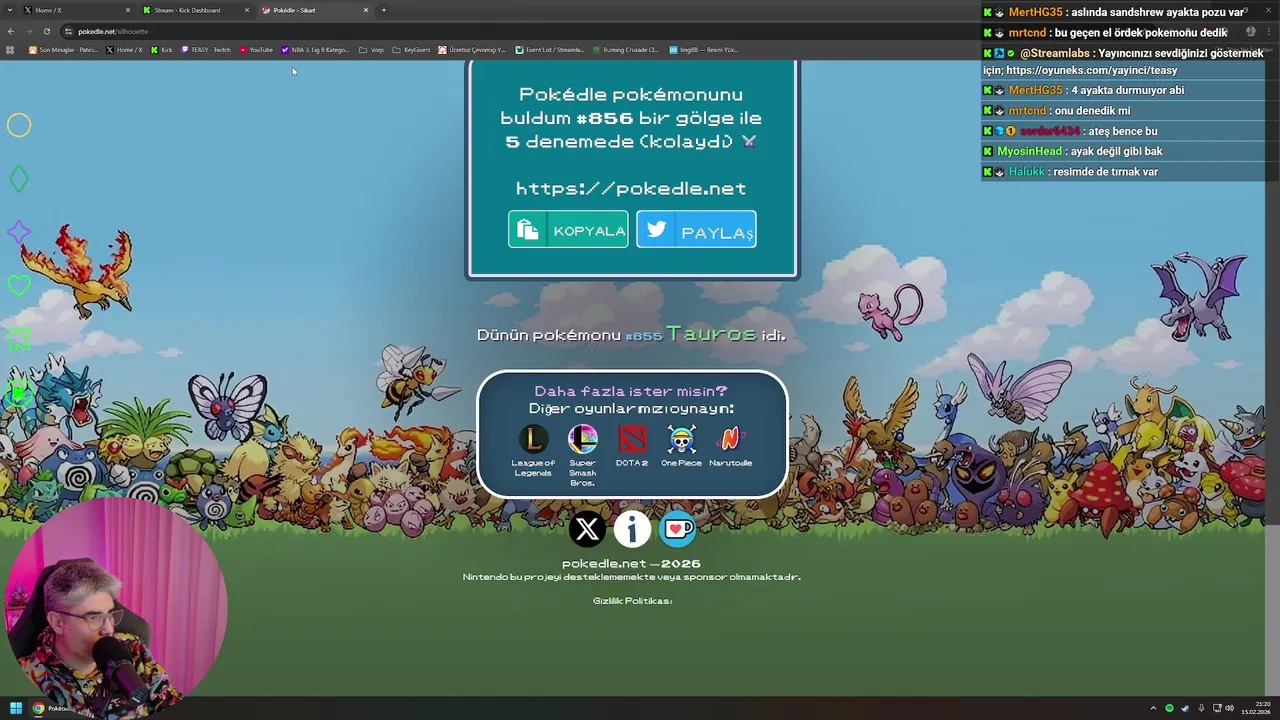Open the volume speaker tray icon
Screen dimensions: 1280x720
tap(1229, 708)
